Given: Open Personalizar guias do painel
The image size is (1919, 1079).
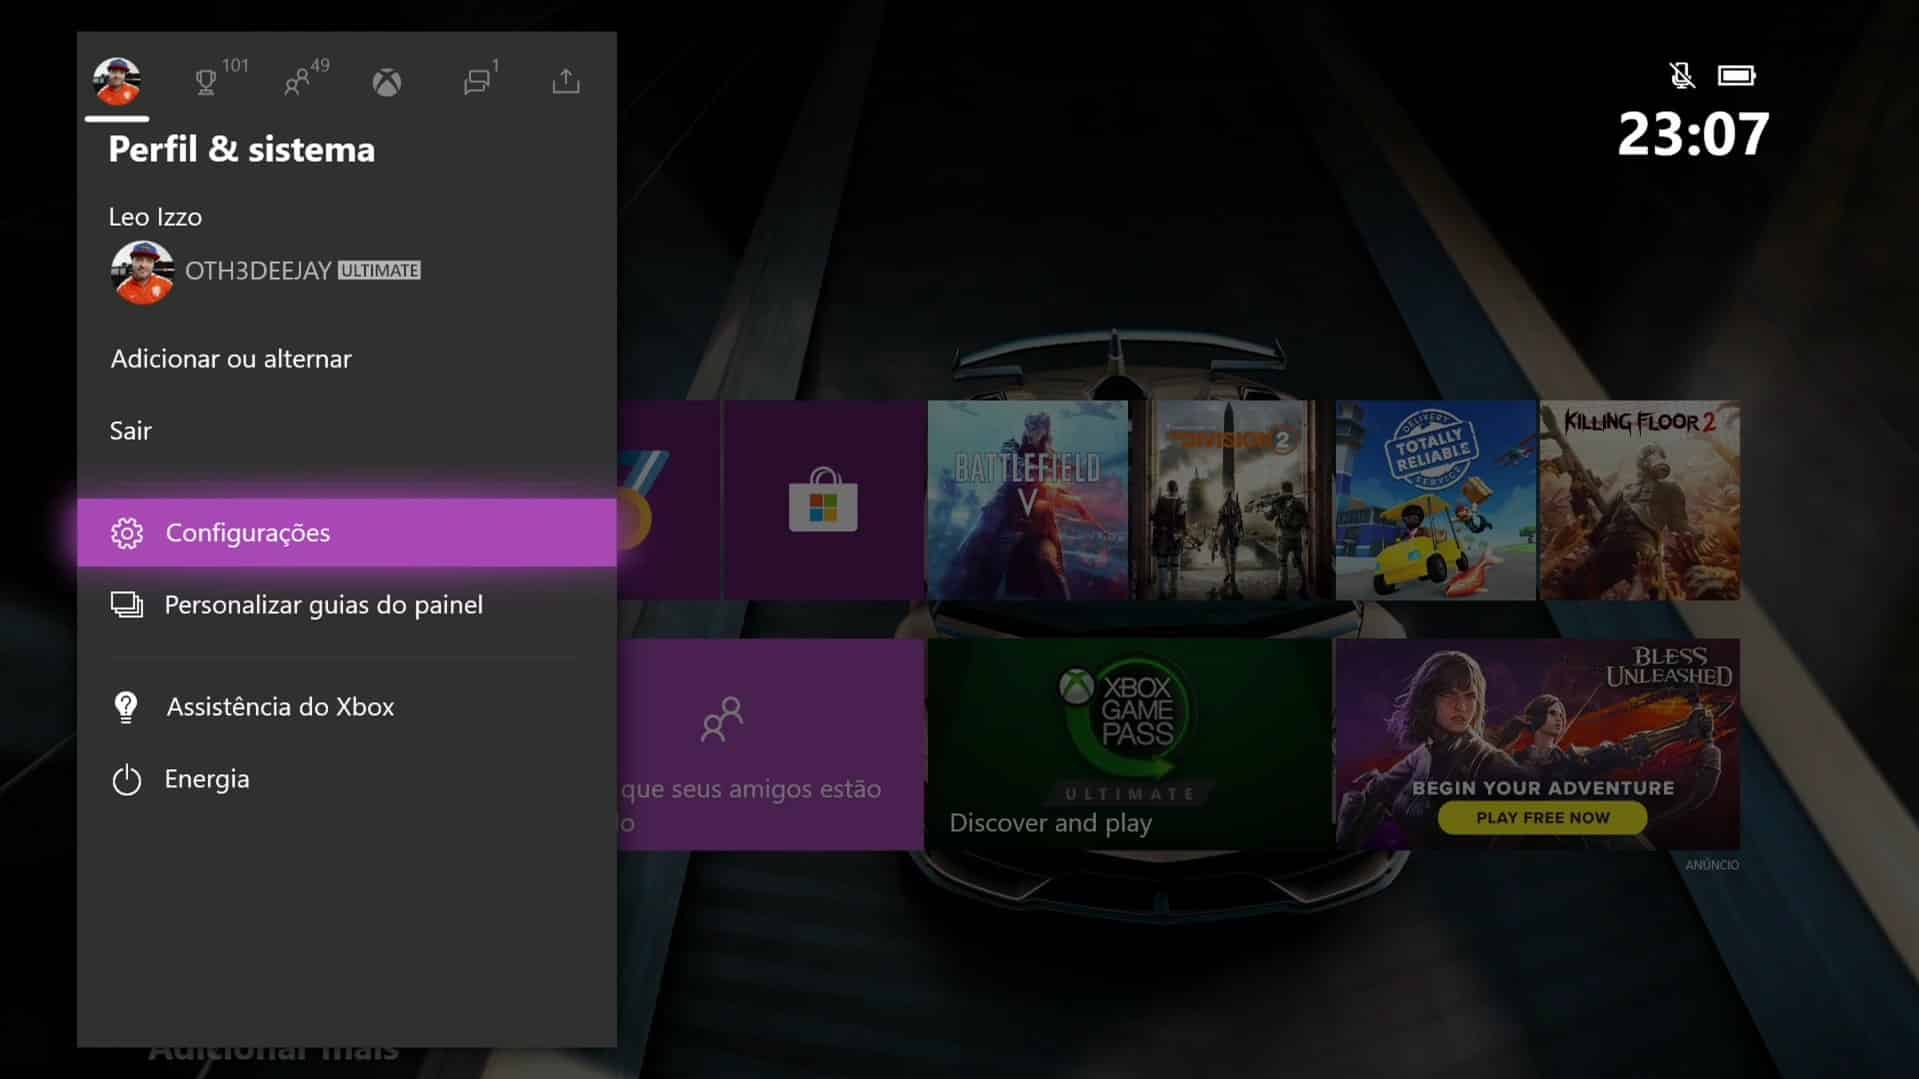Looking at the screenshot, I should click(x=347, y=605).
